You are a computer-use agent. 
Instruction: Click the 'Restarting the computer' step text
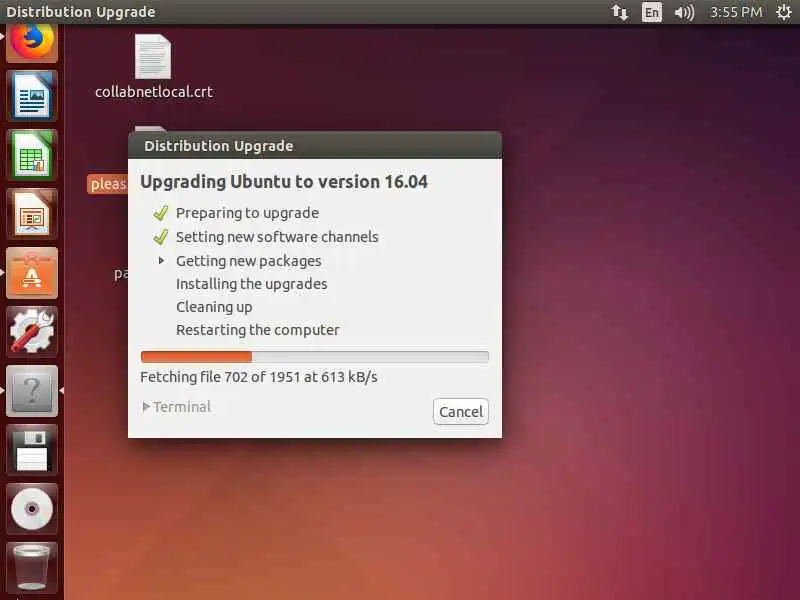(x=258, y=330)
